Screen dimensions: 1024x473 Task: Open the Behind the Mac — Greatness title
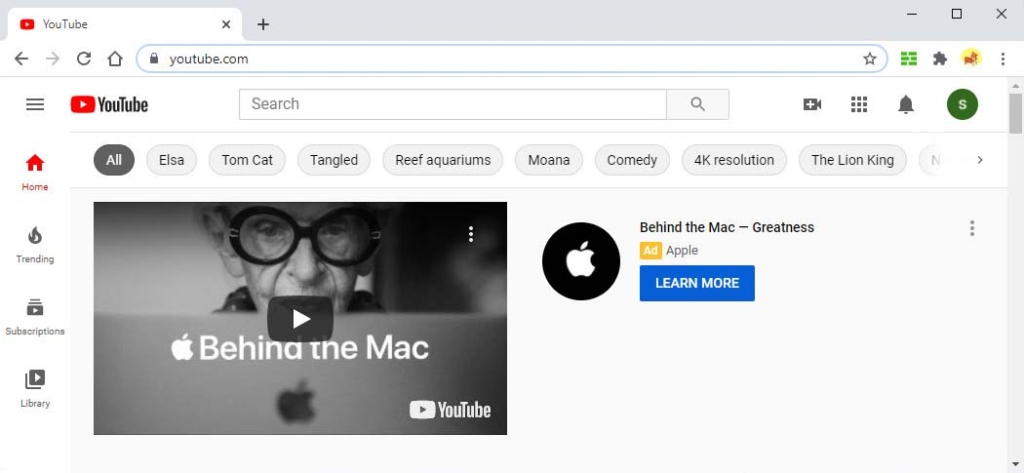pyautogui.click(x=727, y=227)
